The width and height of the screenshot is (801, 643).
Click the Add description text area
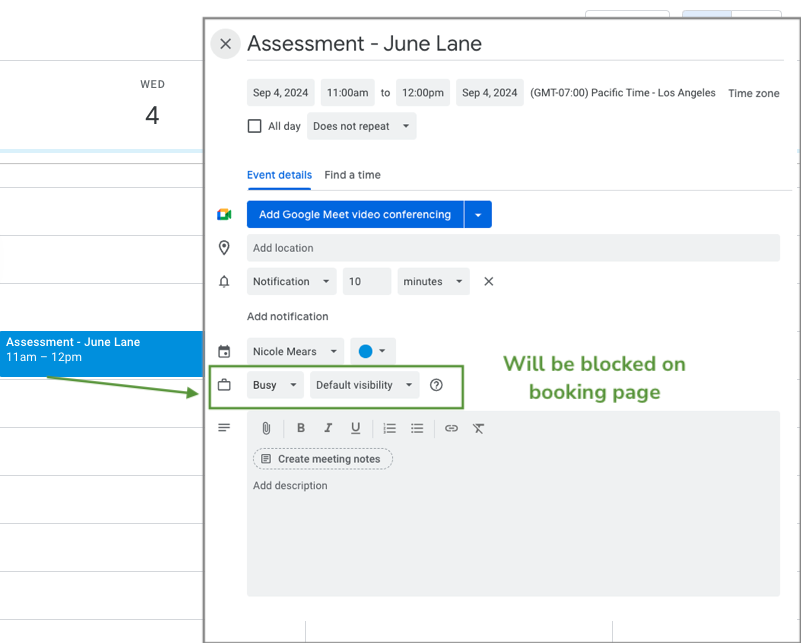click(513, 536)
